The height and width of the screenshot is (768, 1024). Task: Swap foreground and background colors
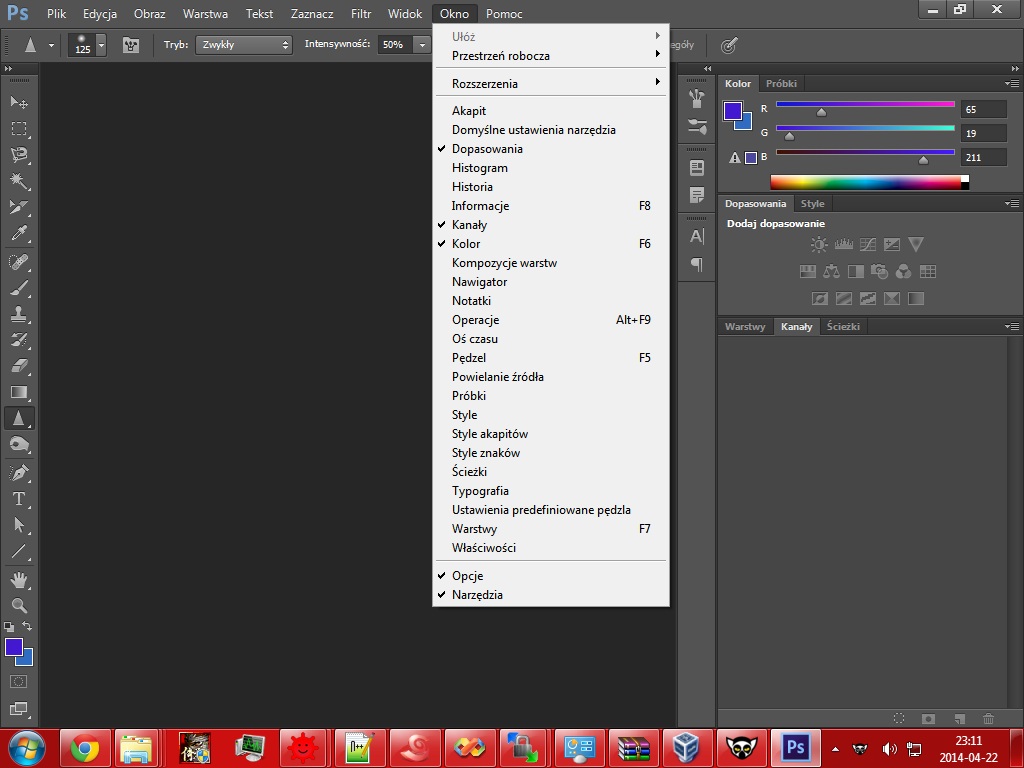[x=27, y=626]
